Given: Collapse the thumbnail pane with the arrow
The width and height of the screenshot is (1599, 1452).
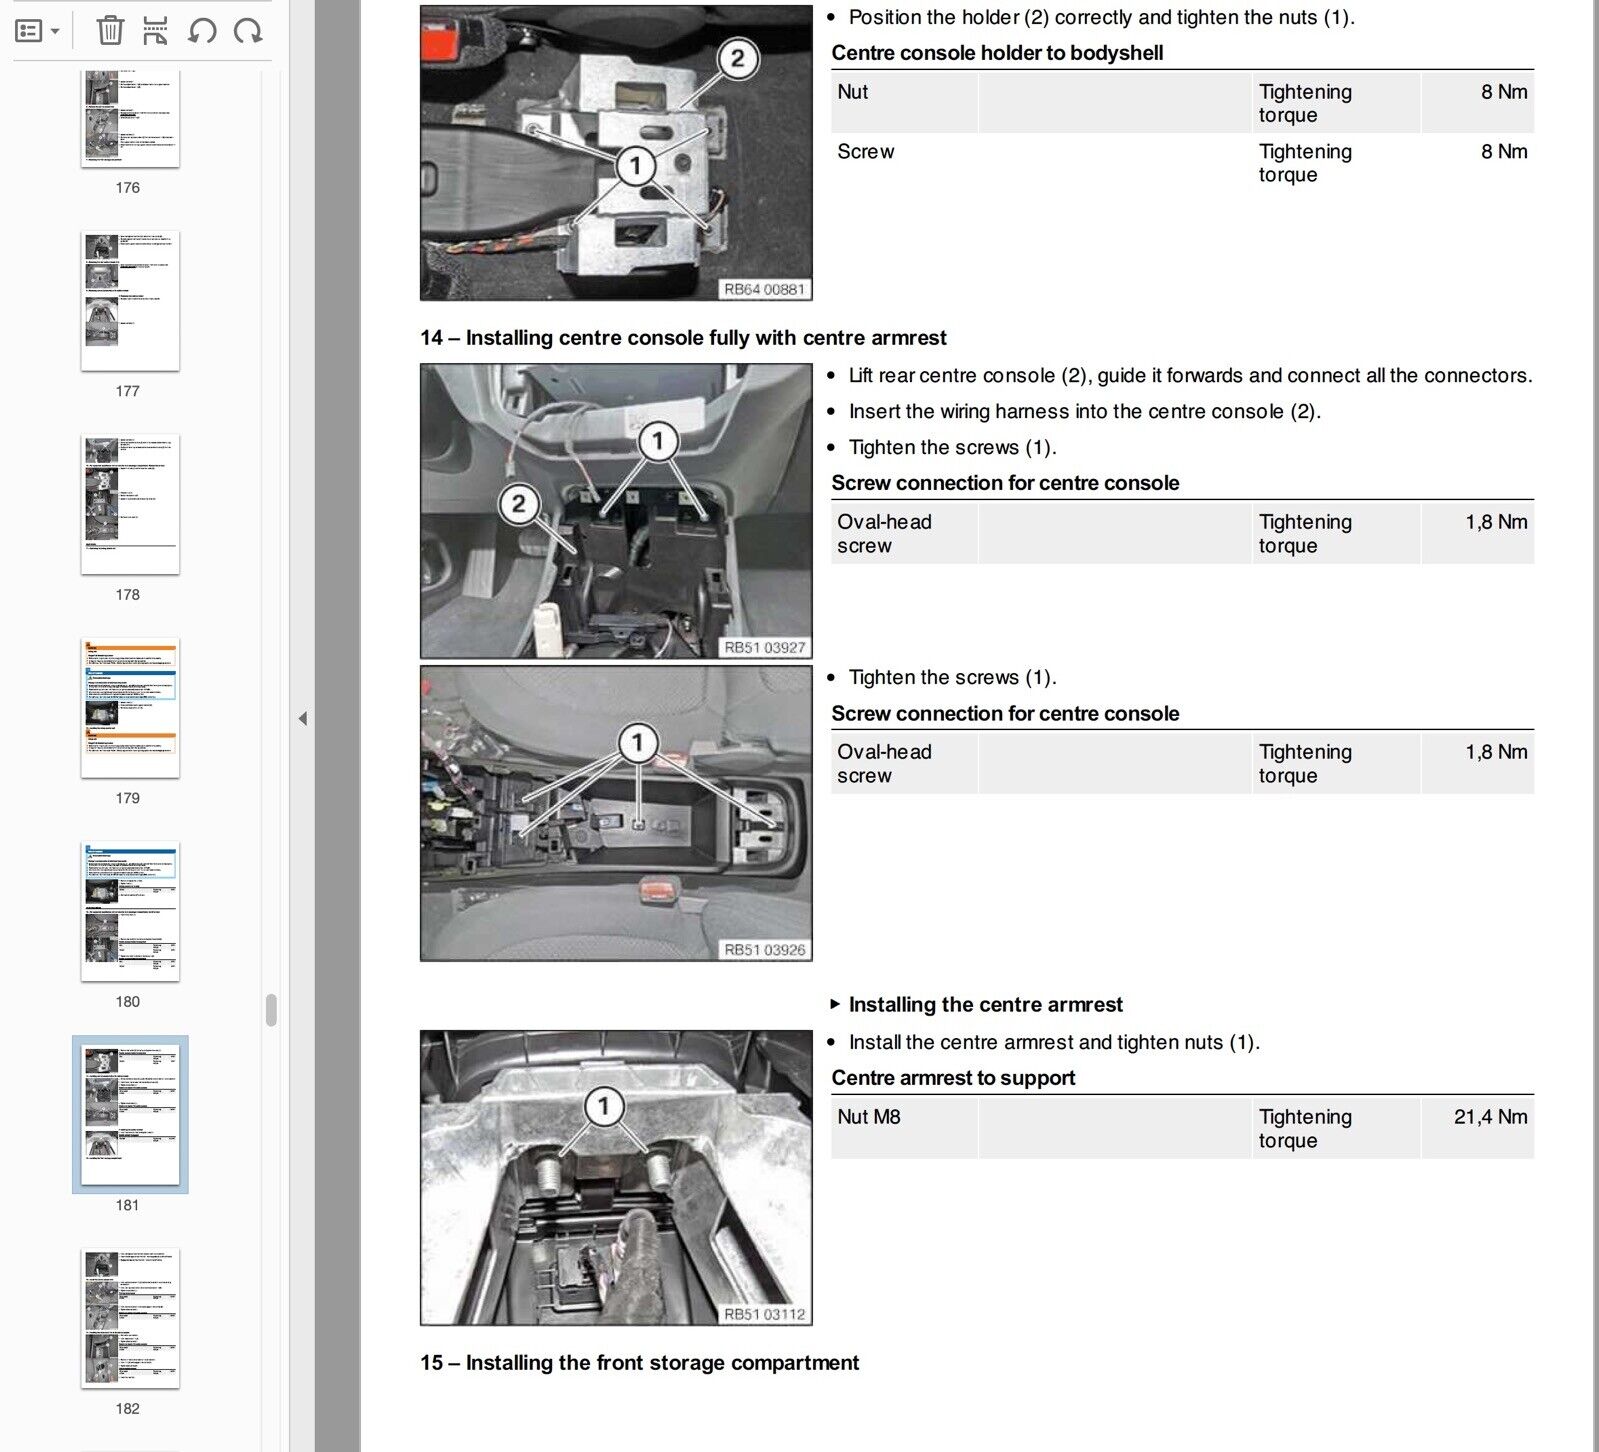Looking at the screenshot, I should point(302,718).
